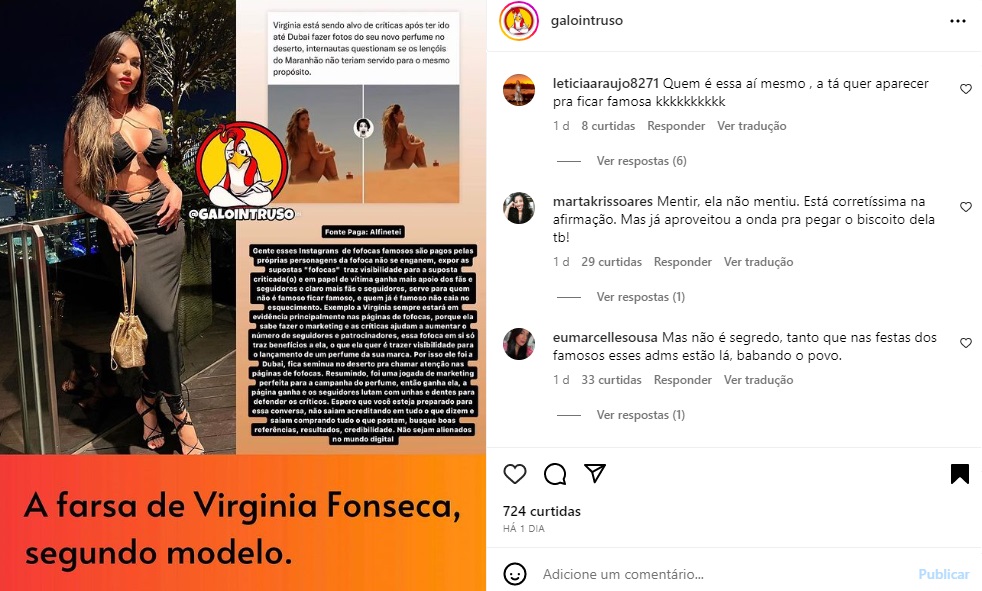Like martakrissoares' comment heart
This screenshot has width=982, height=591.
pyautogui.click(x=966, y=207)
